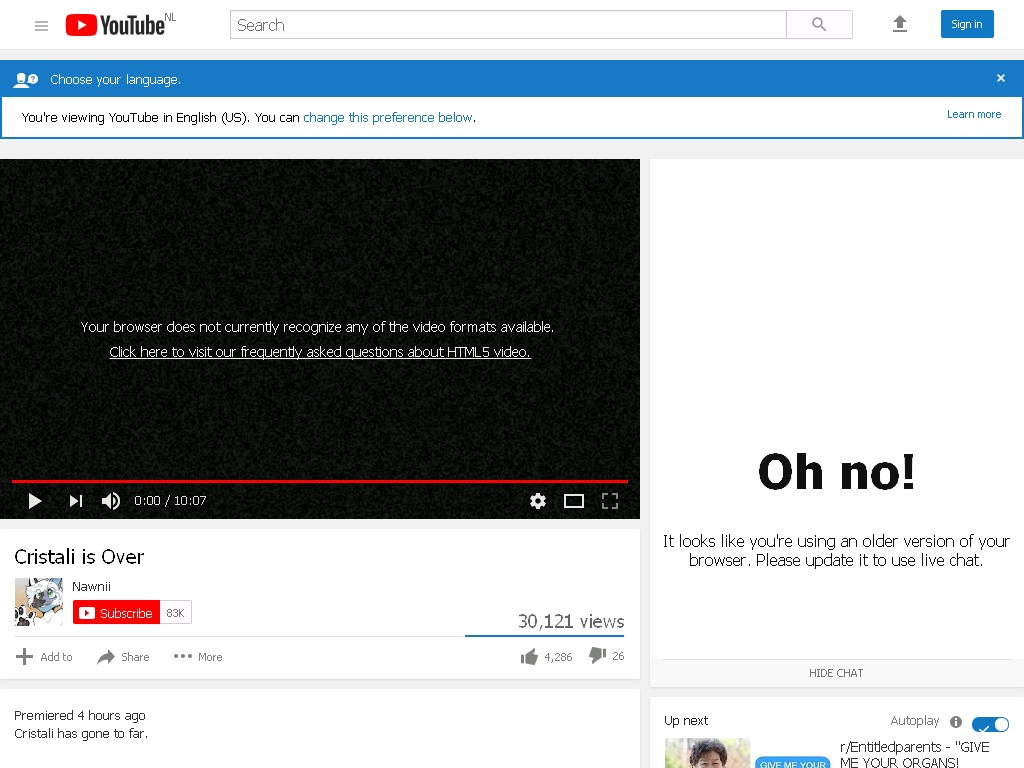Dislike the video with thumbs down

click(x=607, y=655)
